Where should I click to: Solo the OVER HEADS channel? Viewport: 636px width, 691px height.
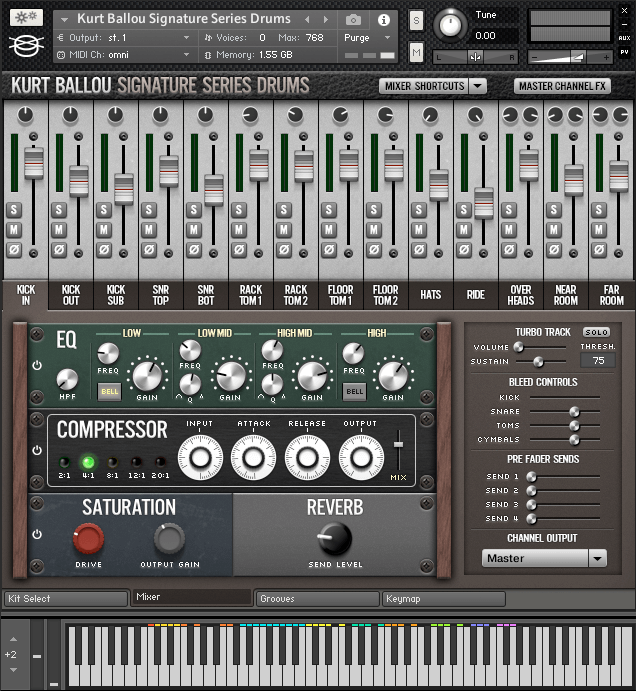509,209
